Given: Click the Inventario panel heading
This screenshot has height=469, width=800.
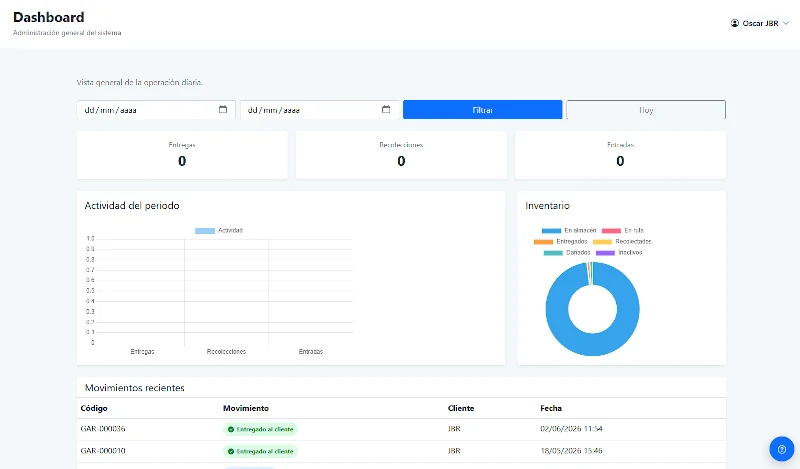Looking at the screenshot, I should pyautogui.click(x=547, y=206).
